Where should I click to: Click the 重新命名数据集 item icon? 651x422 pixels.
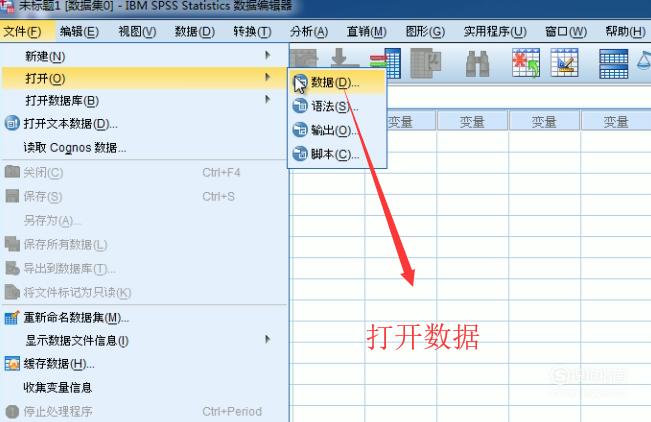point(12,318)
